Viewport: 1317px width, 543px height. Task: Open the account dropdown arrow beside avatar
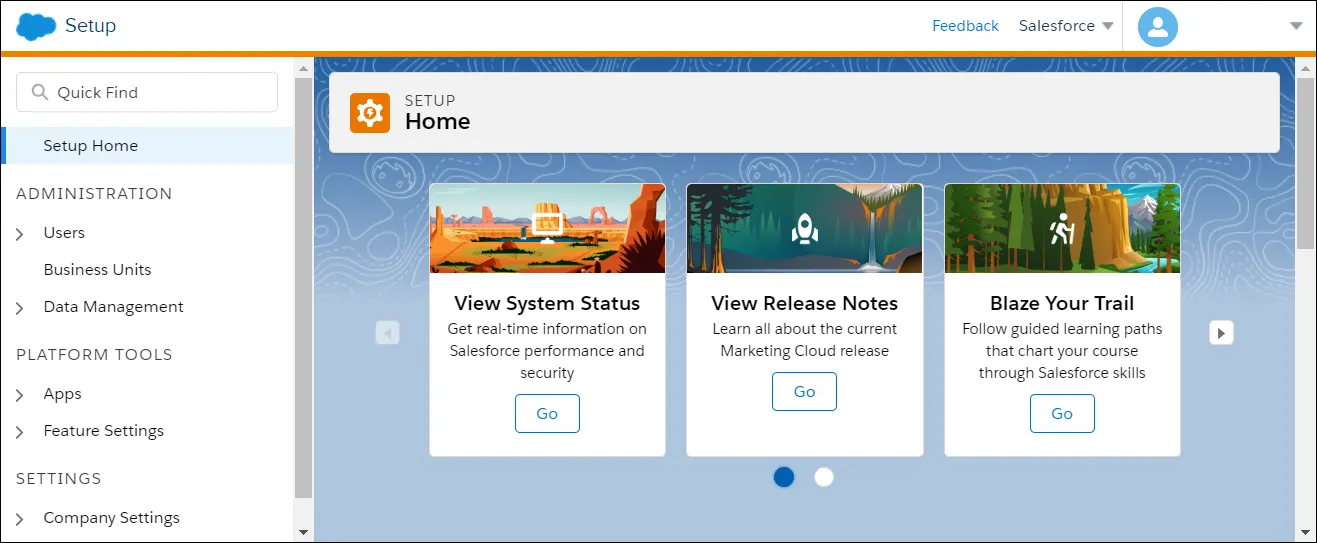pyautogui.click(x=1296, y=27)
